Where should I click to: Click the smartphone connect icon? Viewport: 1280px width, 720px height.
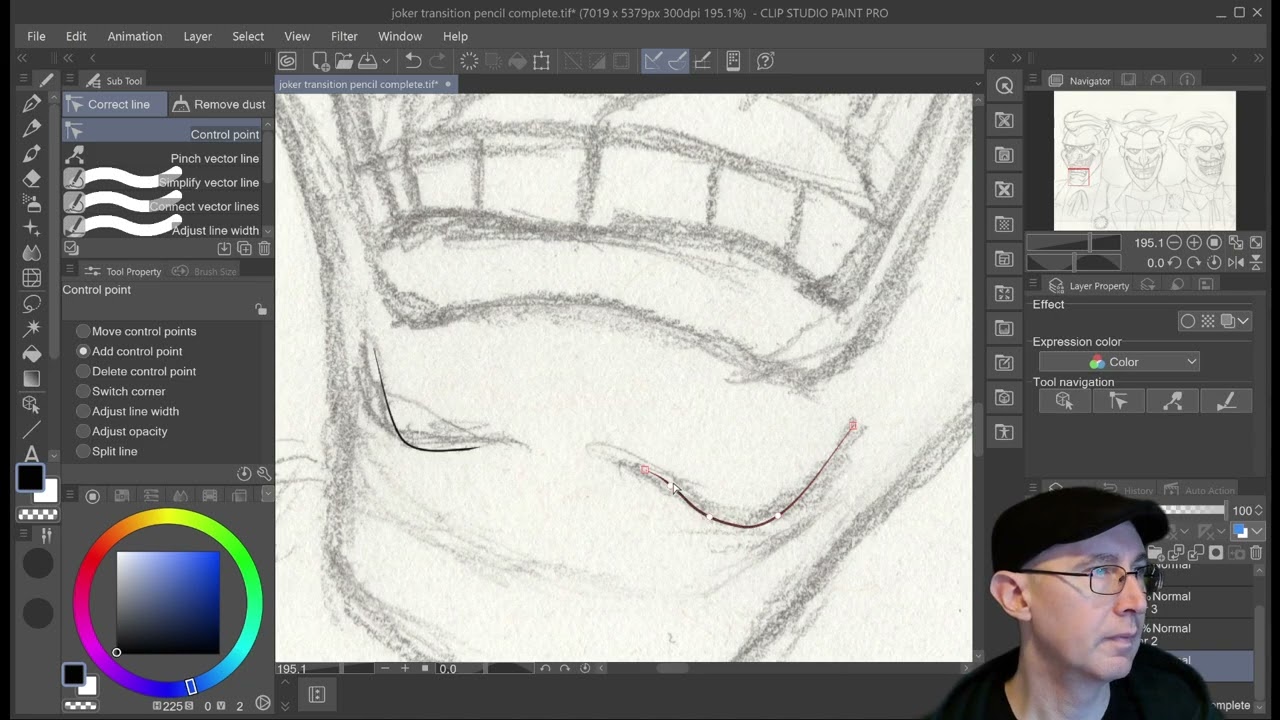[733, 61]
